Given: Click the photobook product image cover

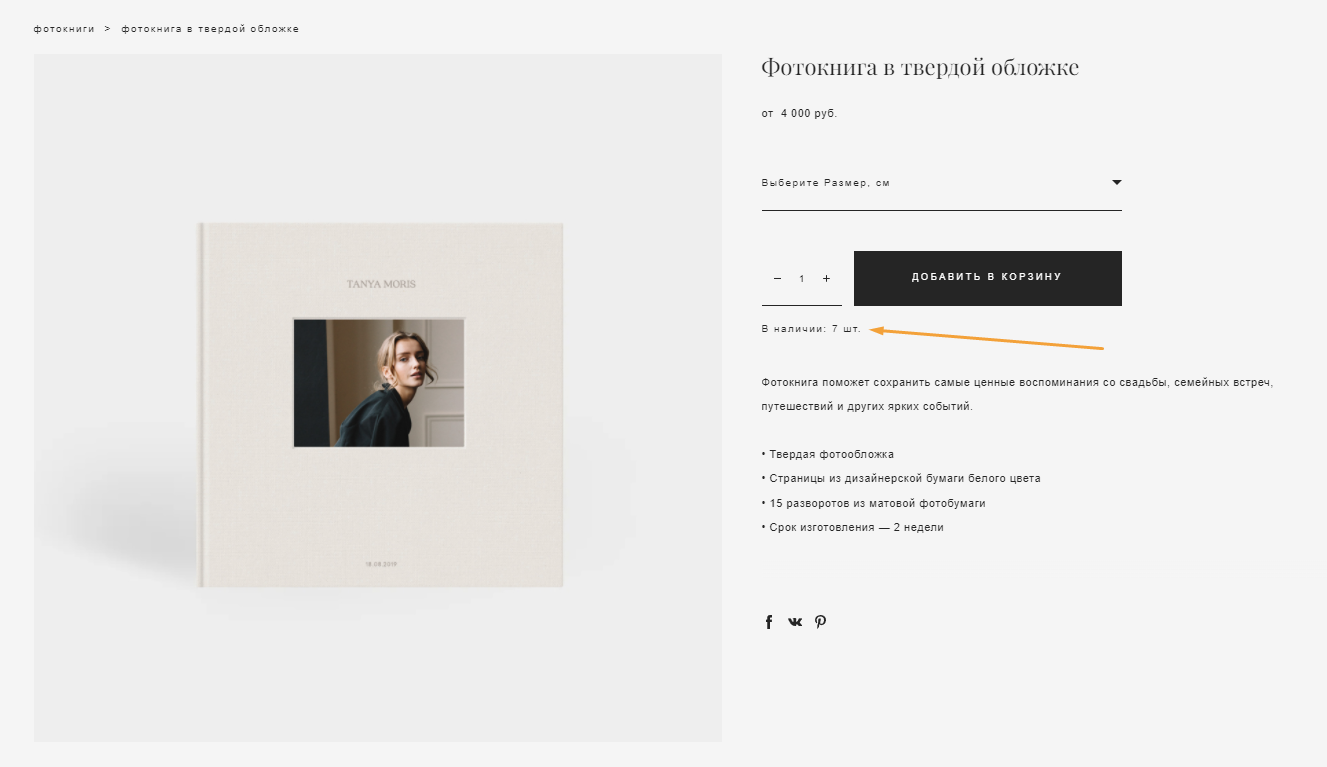Looking at the screenshot, I should [381, 404].
